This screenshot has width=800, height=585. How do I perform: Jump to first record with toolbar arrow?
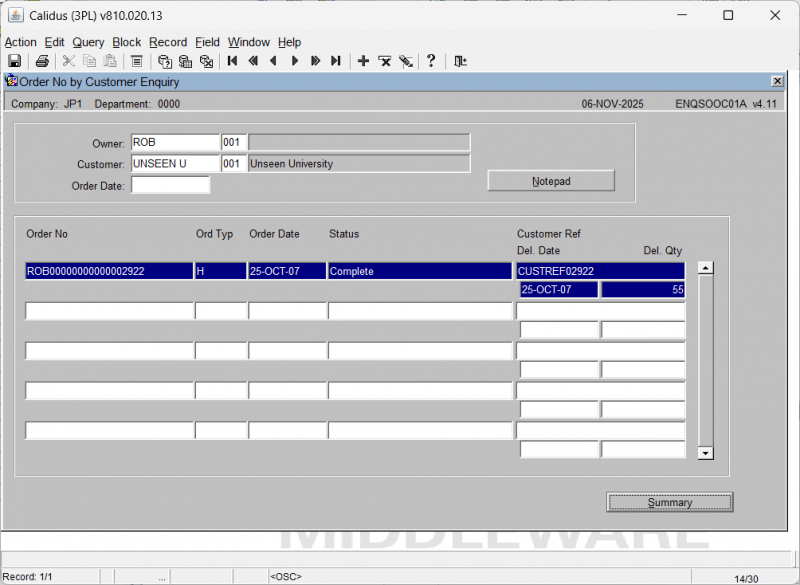[232, 61]
